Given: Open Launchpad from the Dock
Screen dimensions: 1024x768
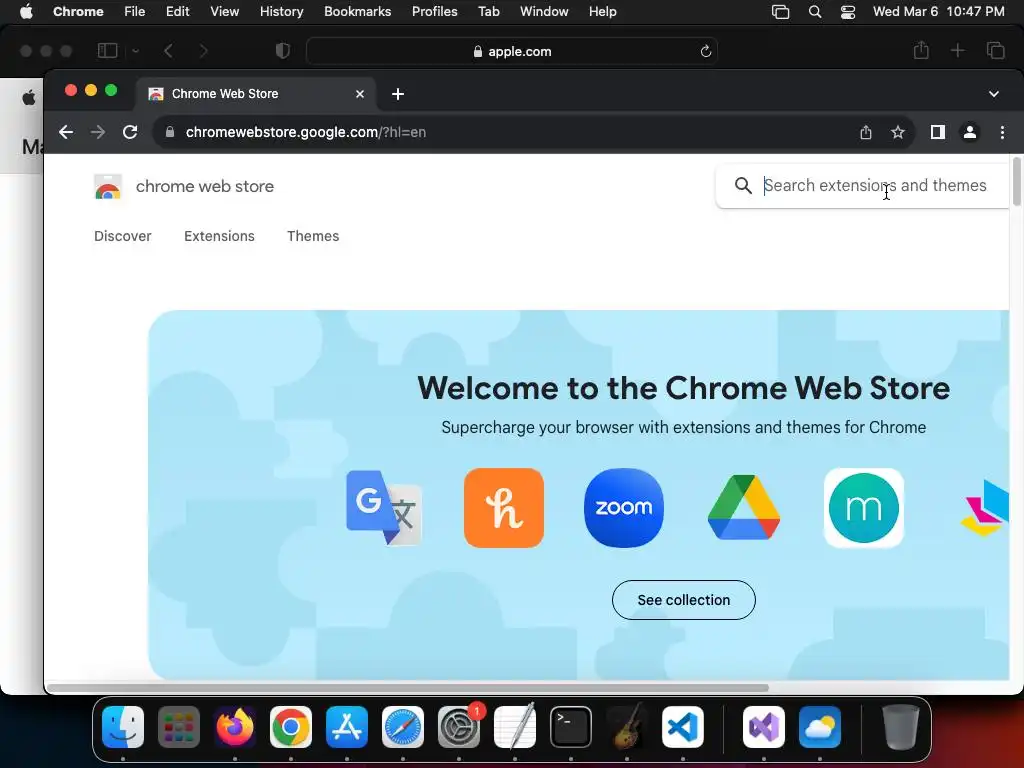Looking at the screenshot, I should pyautogui.click(x=179, y=727).
